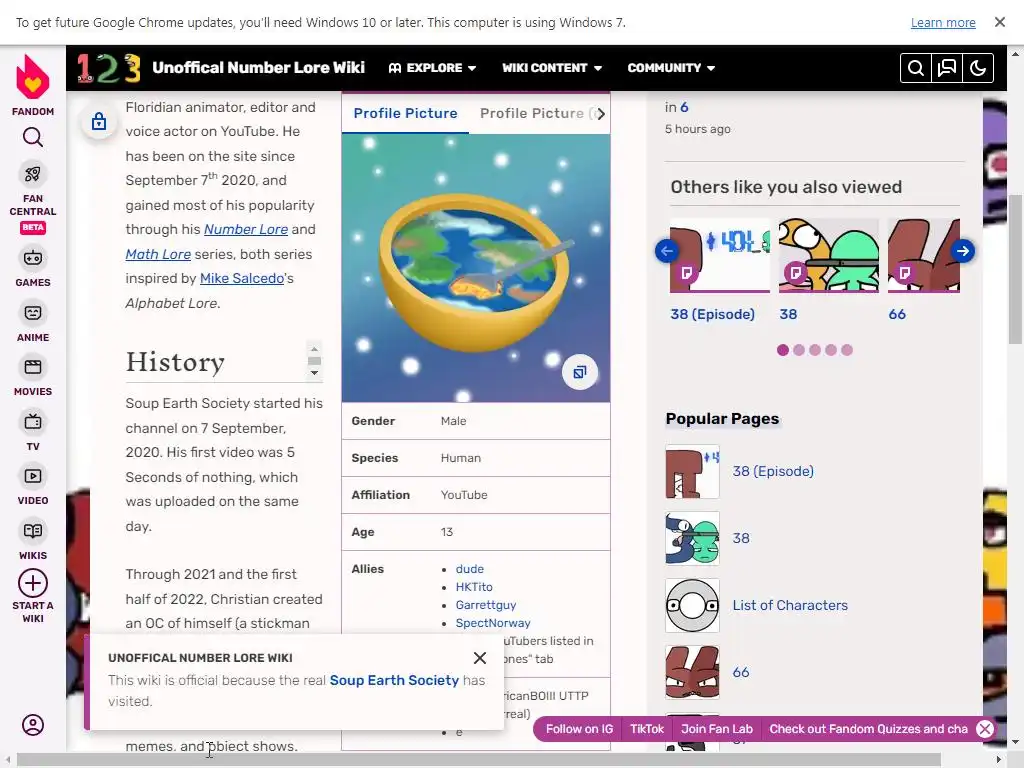1024x768 pixels.
Task: Click the 6 category link
Action: click(x=684, y=107)
